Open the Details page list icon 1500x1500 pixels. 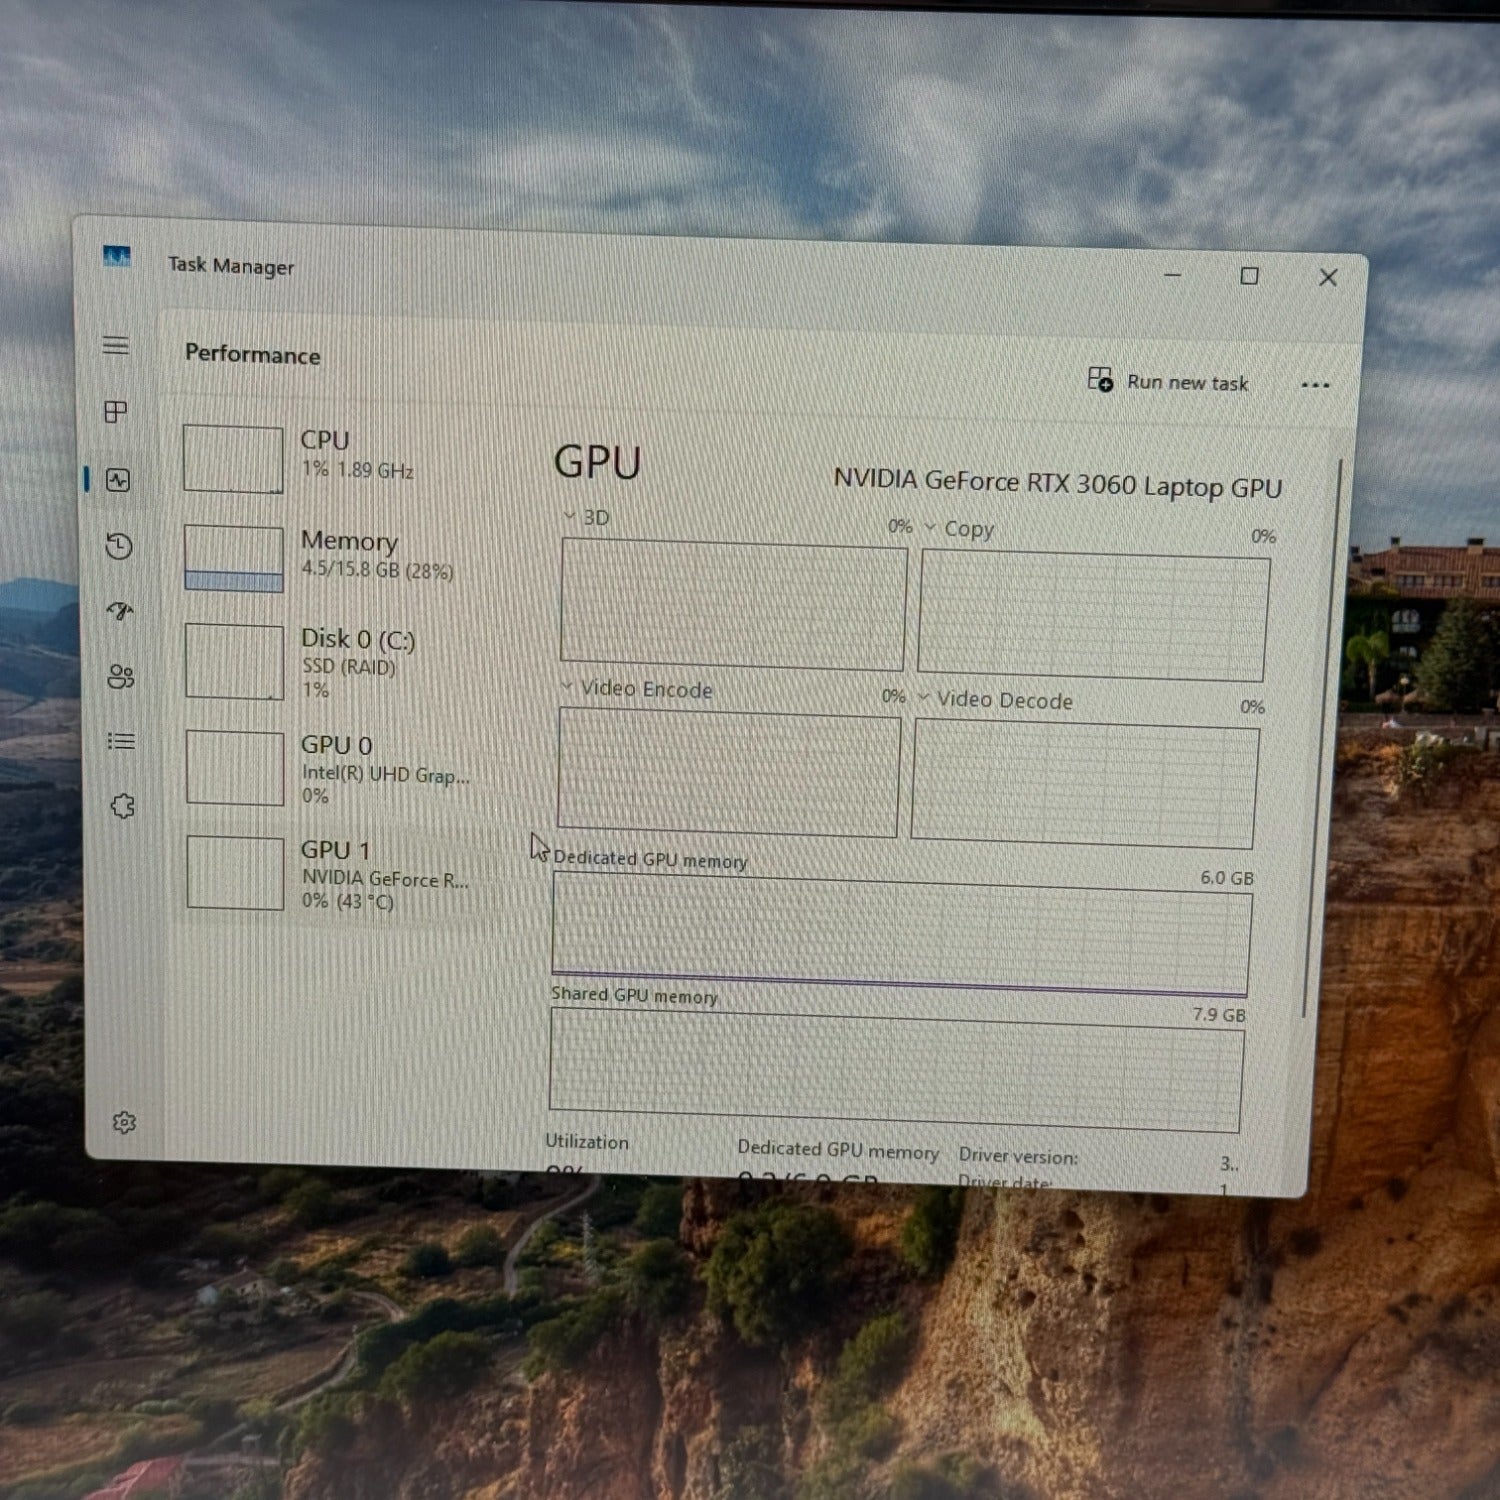pyautogui.click(x=121, y=741)
